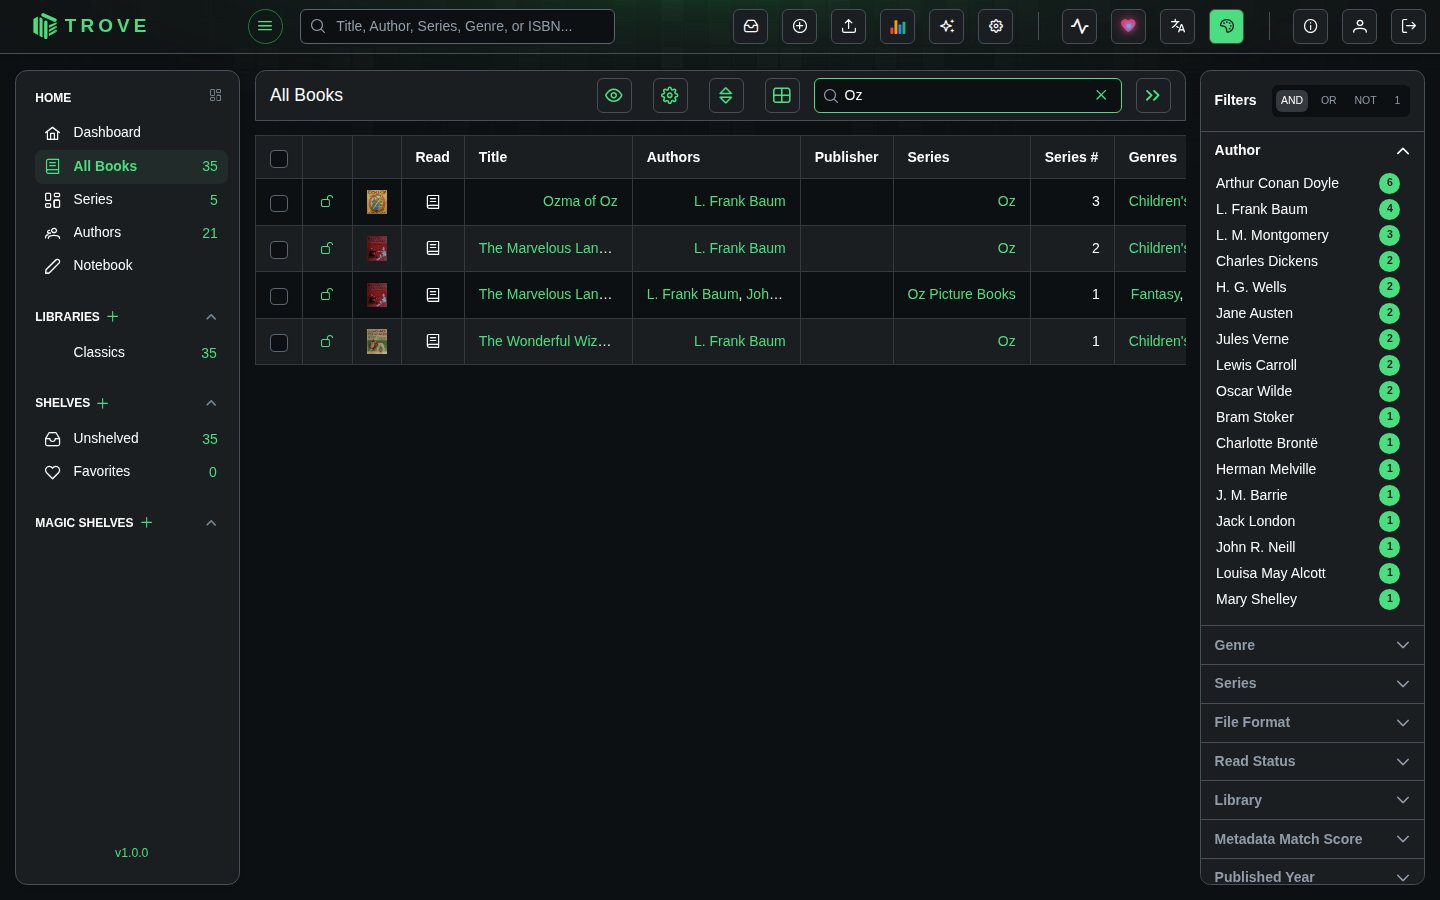Expand the Metadata Match Score filter
The height and width of the screenshot is (900, 1440).
tap(1312, 839)
